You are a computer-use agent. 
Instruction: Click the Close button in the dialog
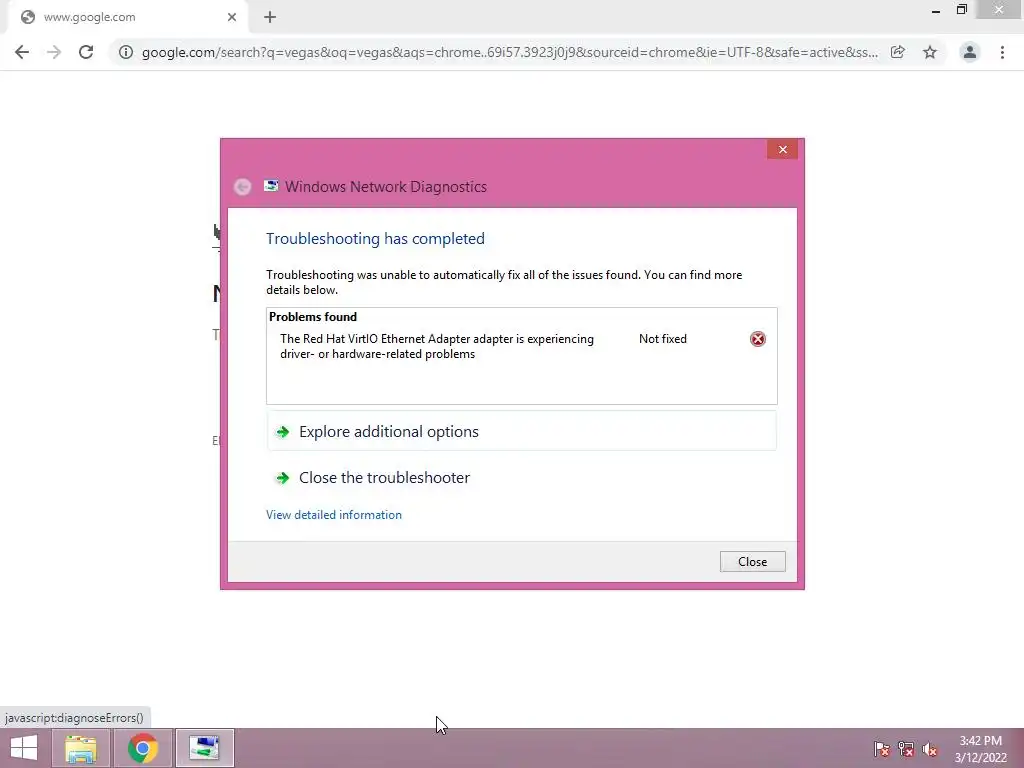(x=752, y=562)
